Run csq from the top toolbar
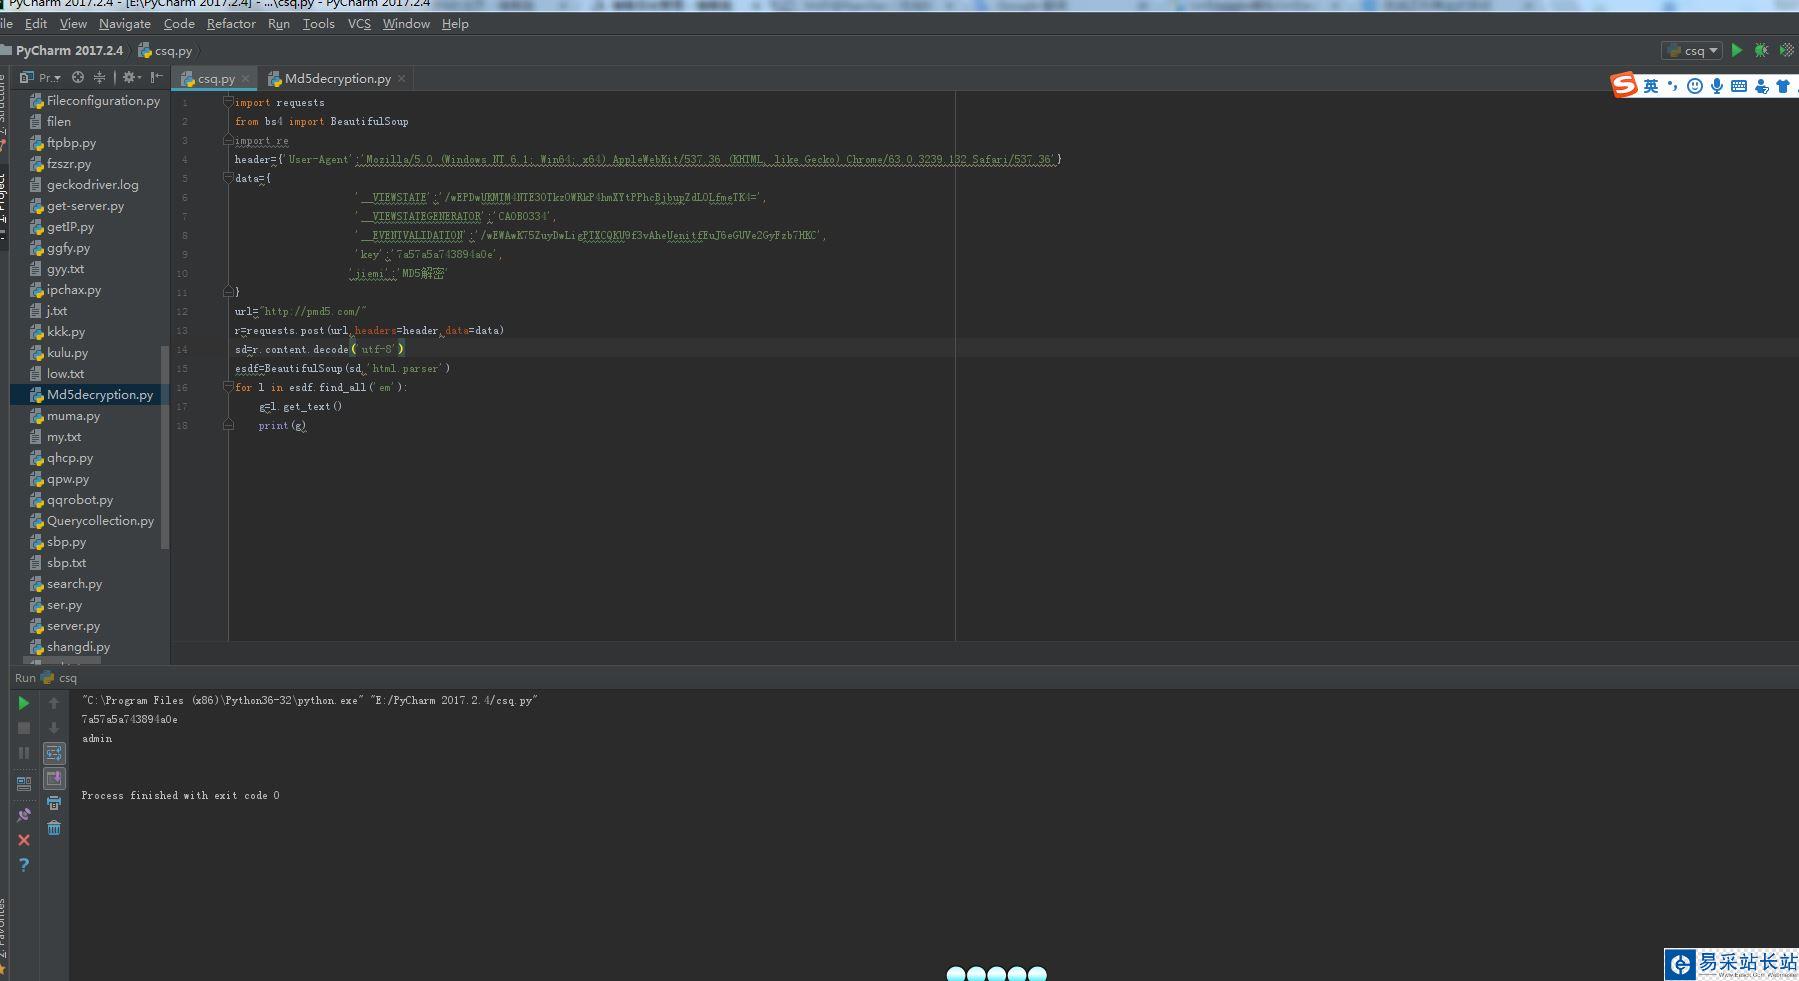This screenshot has height=981, width=1799. click(1737, 50)
